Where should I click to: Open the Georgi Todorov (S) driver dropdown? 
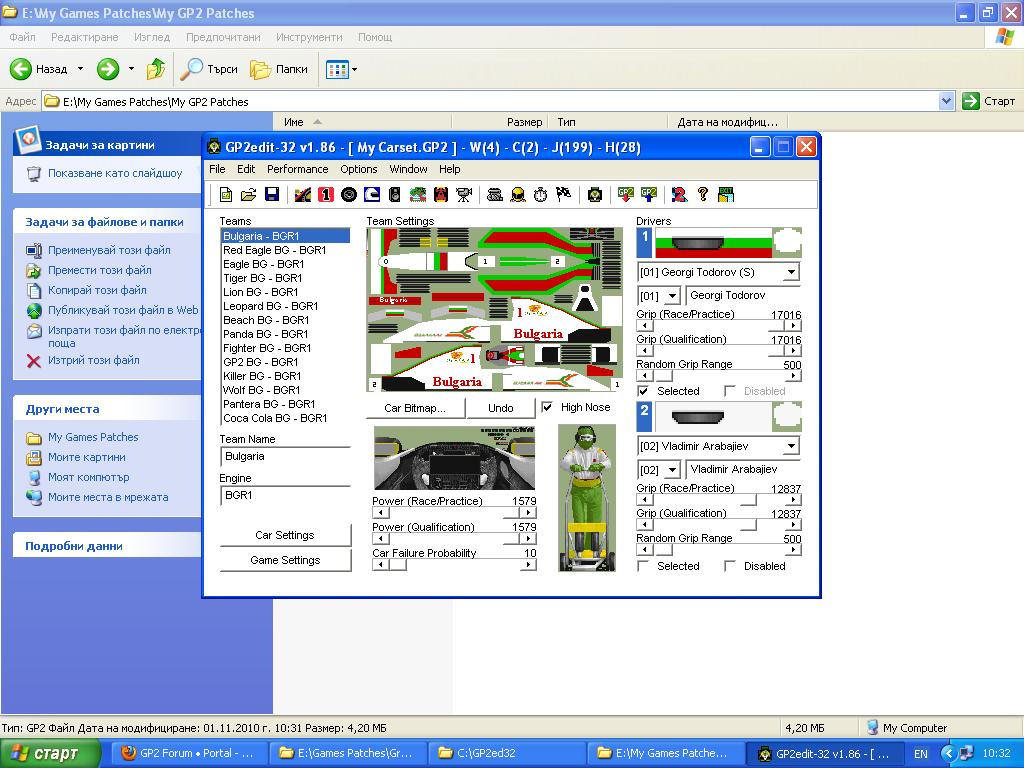[x=790, y=272]
